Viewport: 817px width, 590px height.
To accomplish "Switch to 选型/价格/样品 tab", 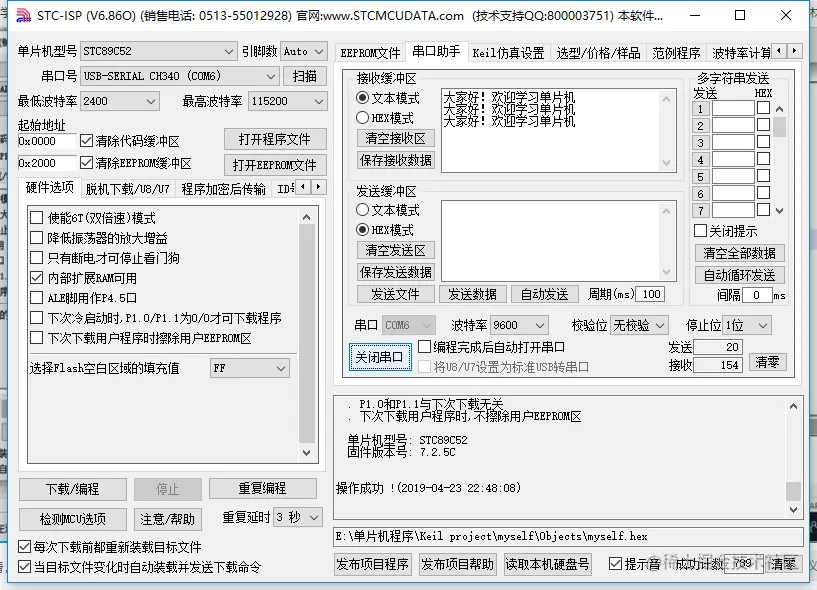I will tap(598, 53).
